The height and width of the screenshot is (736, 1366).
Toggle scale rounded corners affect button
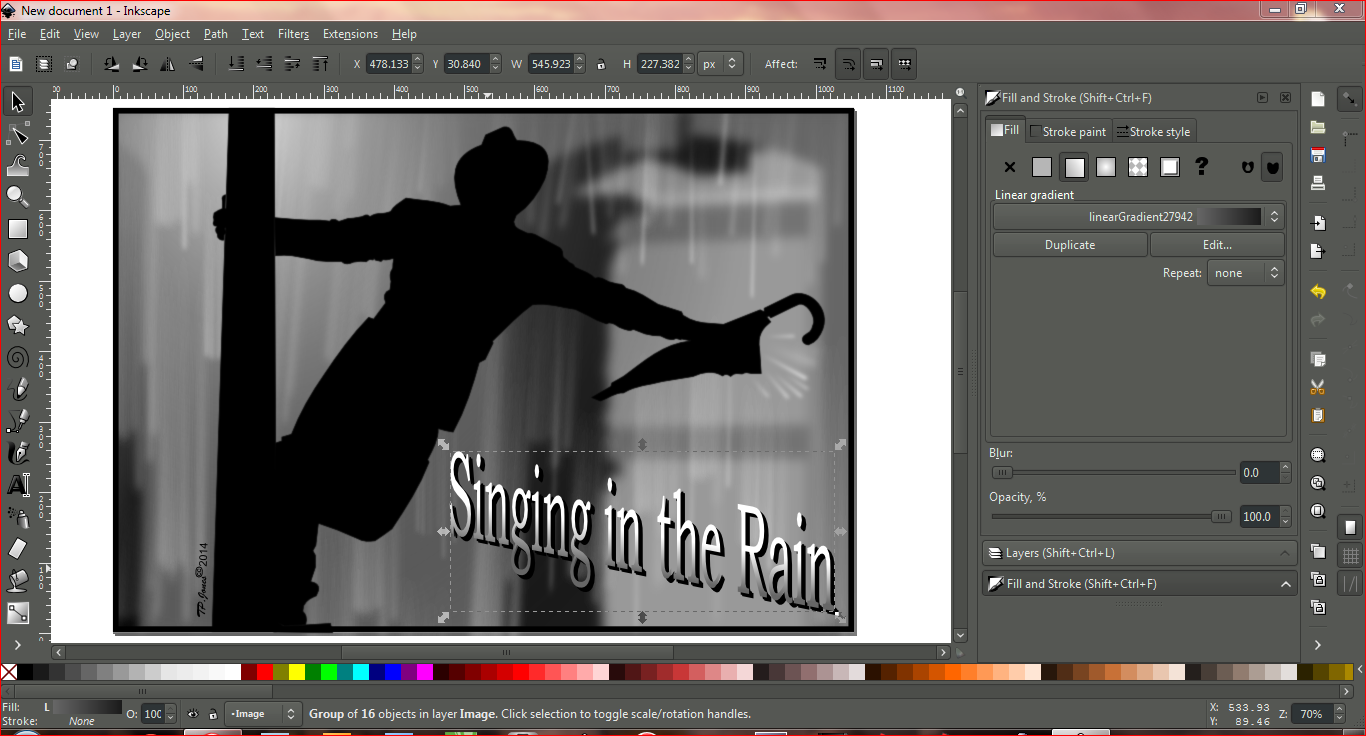click(848, 64)
